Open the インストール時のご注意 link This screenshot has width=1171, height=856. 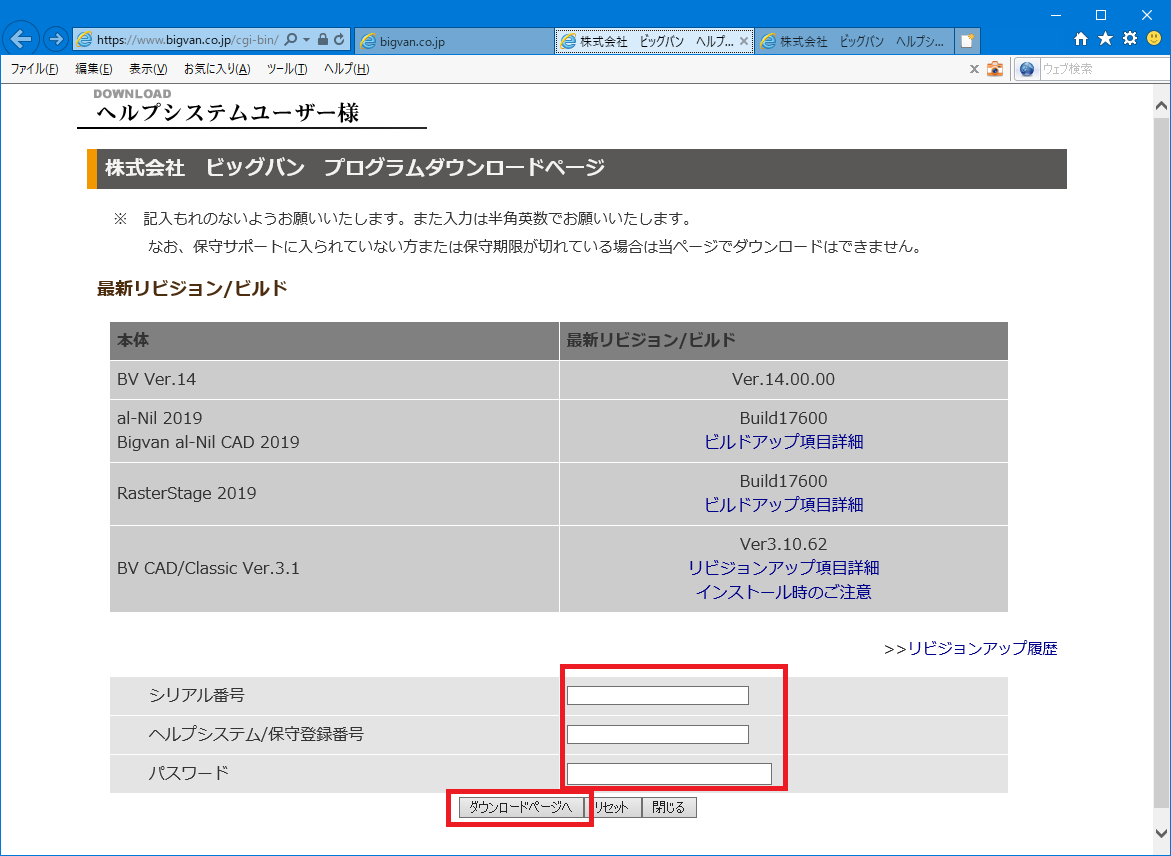(783, 592)
